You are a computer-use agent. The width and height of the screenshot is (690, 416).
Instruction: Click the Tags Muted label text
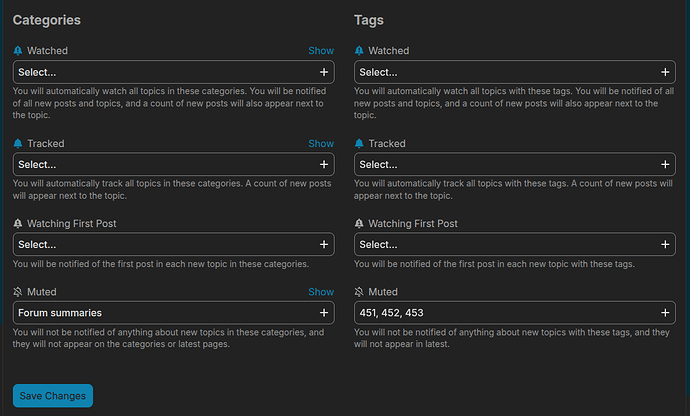click(x=383, y=292)
